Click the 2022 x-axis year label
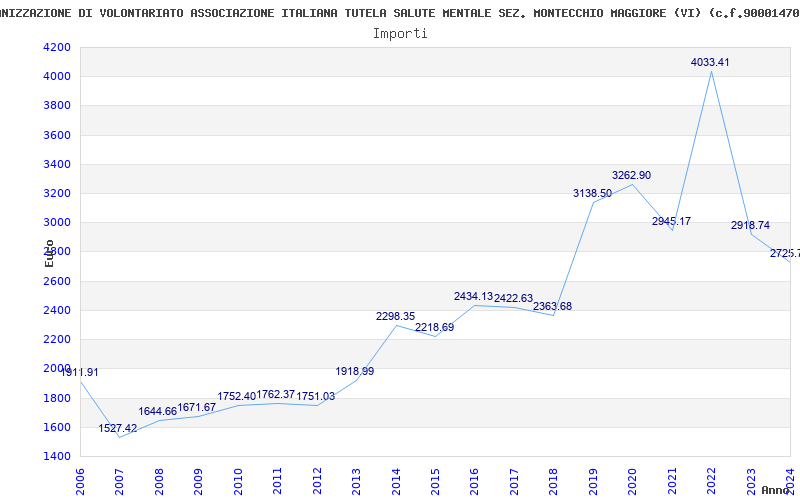The height and width of the screenshot is (500, 800). click(711, 482)
